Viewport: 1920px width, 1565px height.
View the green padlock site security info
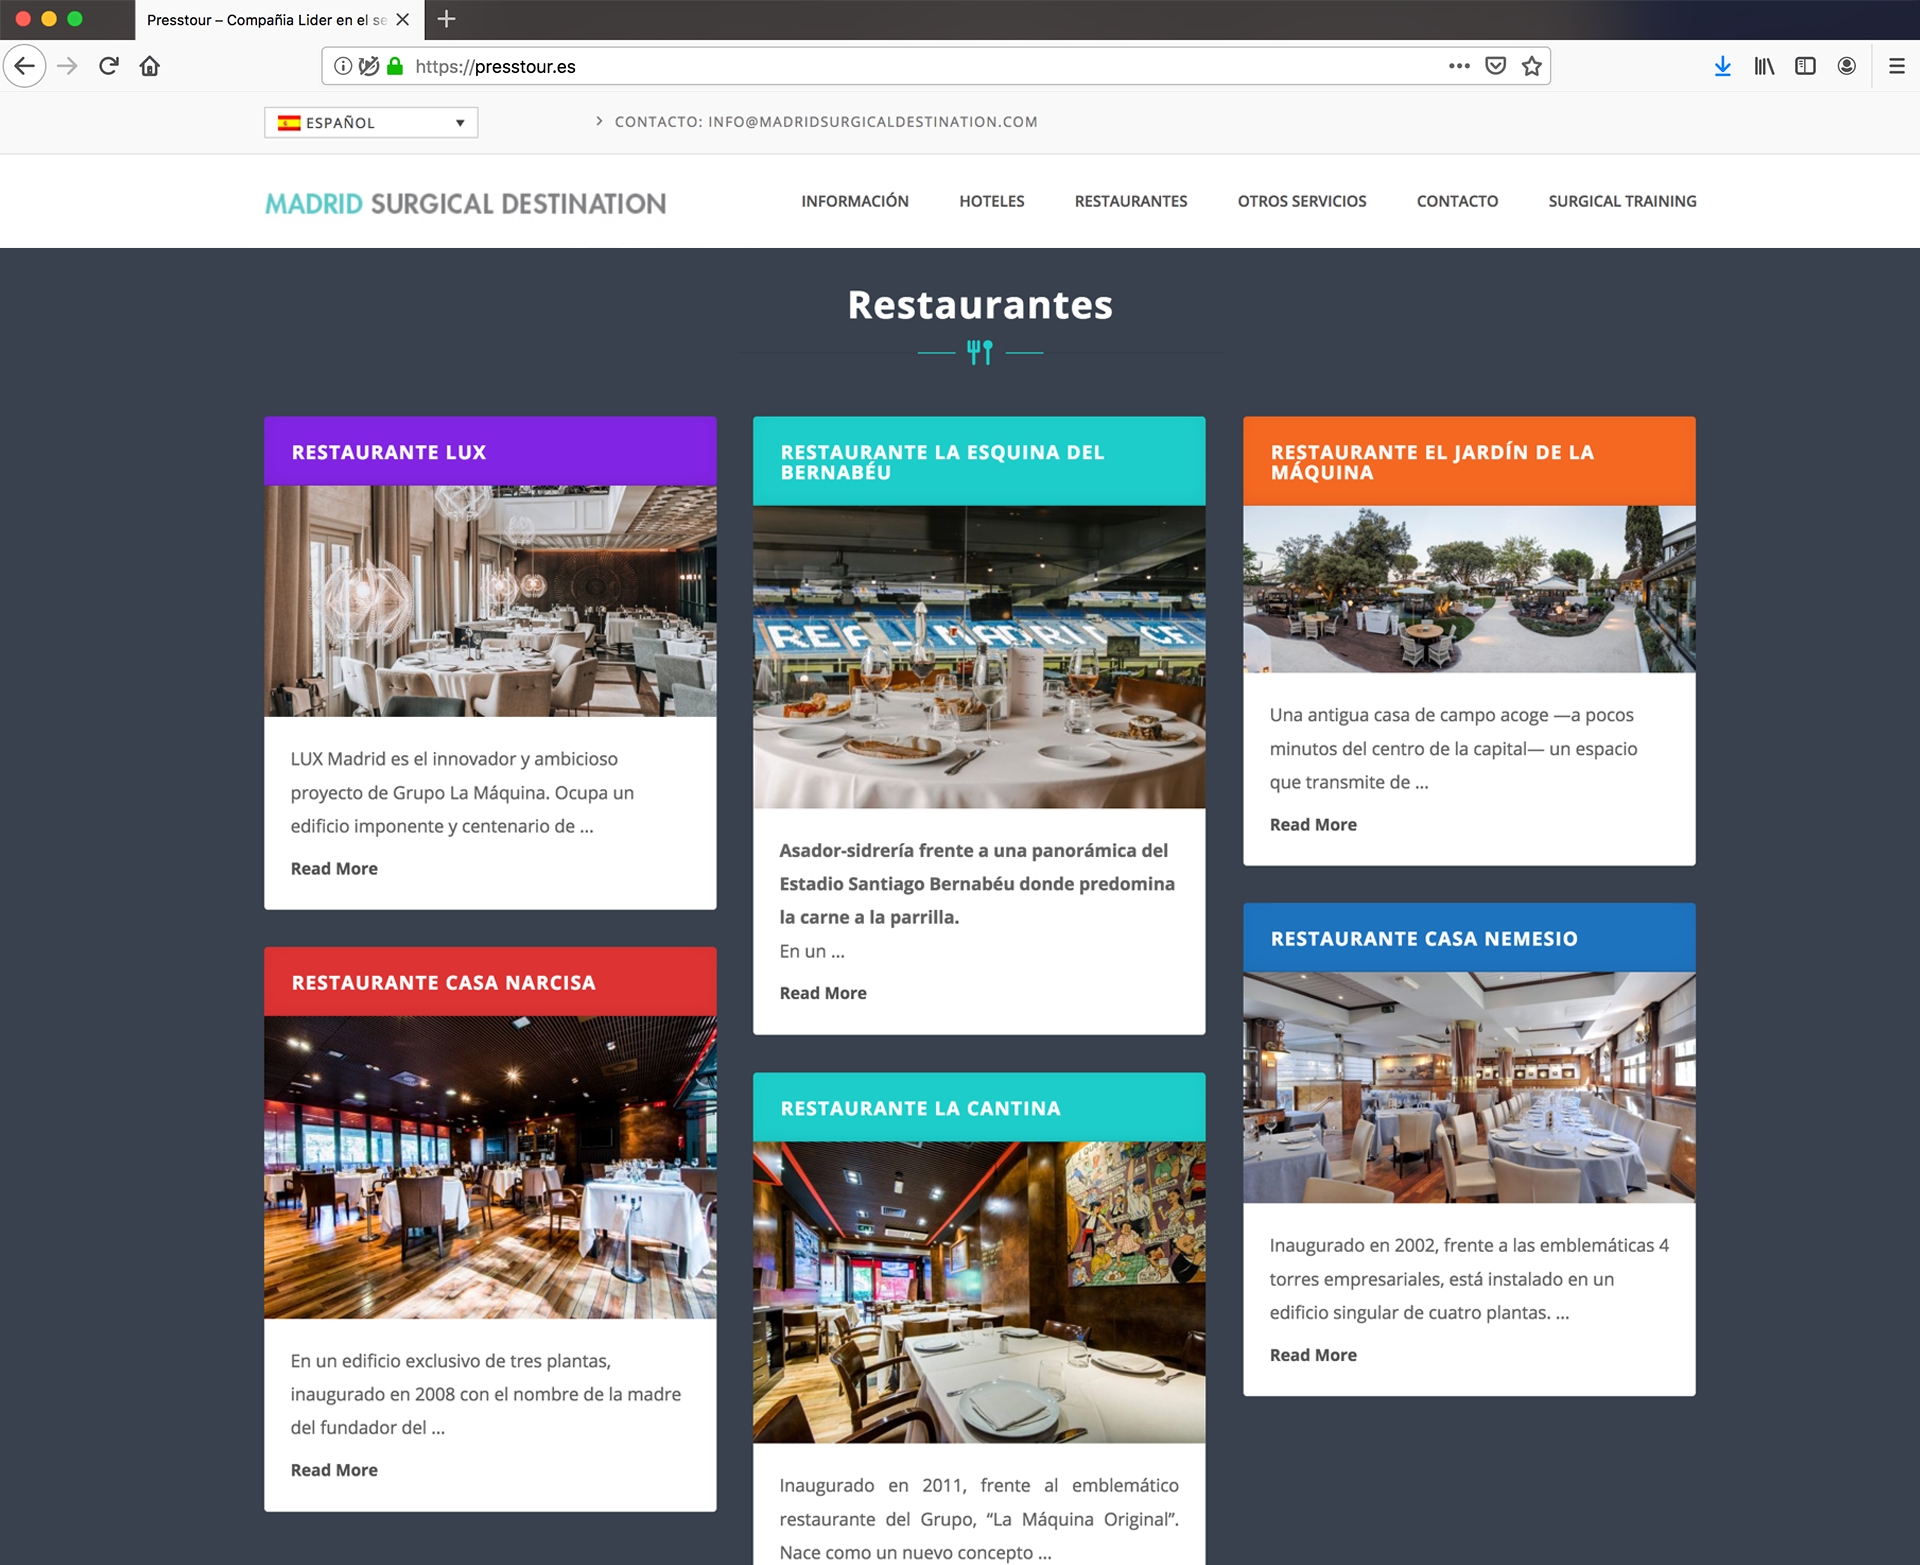(x=395, y=66)
